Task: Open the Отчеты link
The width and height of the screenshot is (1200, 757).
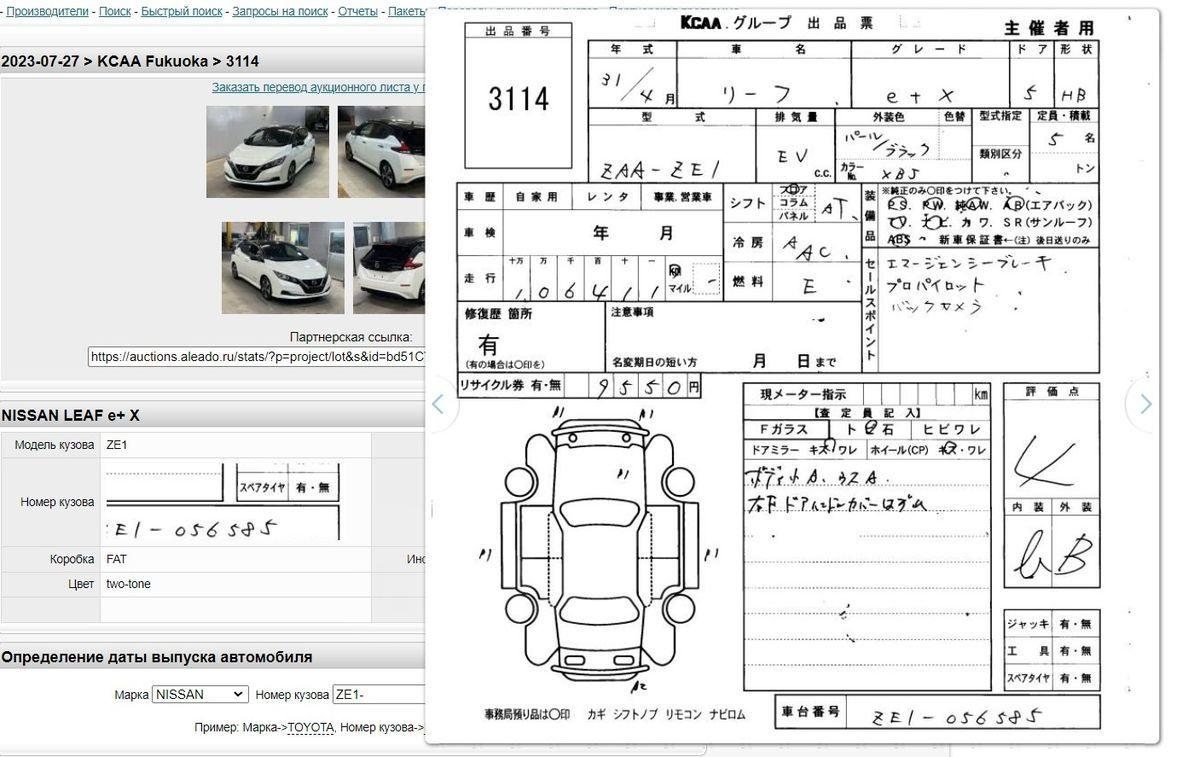Action: click(x=358, y=11)
